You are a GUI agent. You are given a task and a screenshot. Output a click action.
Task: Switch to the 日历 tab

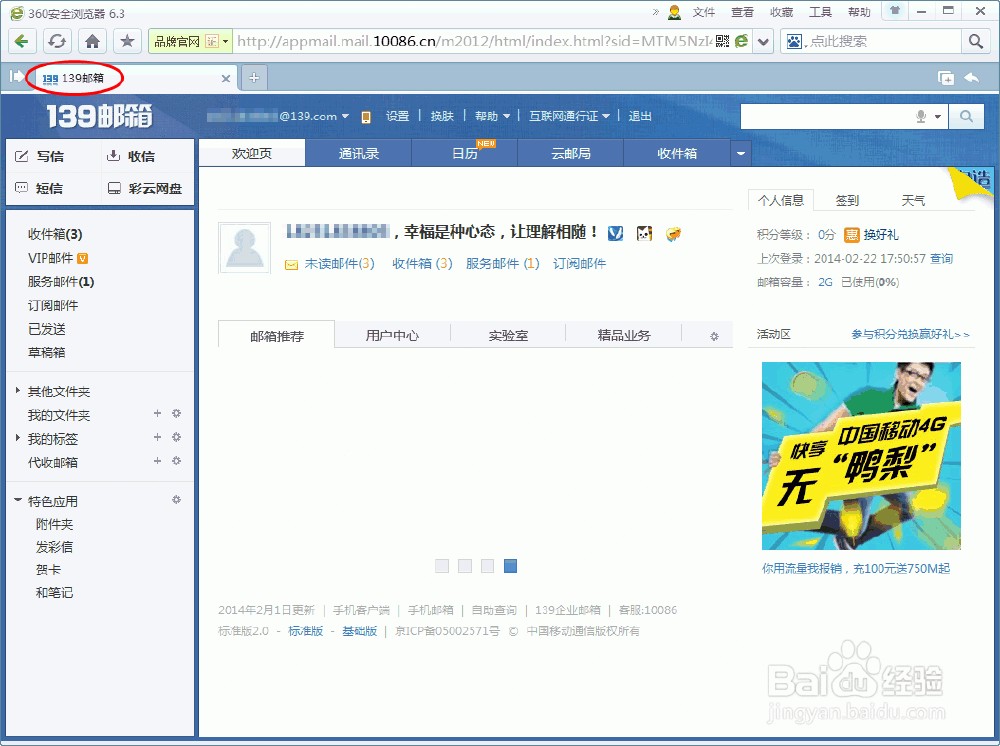coord(465,154)
